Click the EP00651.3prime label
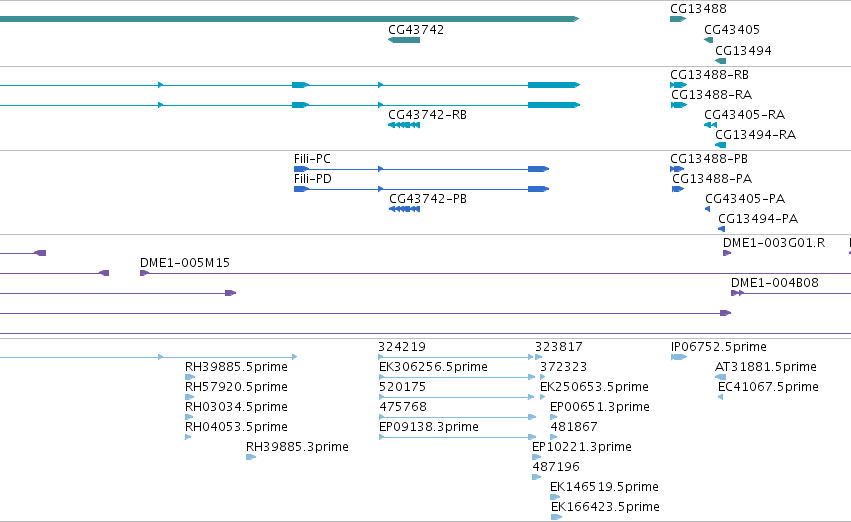The width and height of the screenshot is (851, 522). [600, 408]
